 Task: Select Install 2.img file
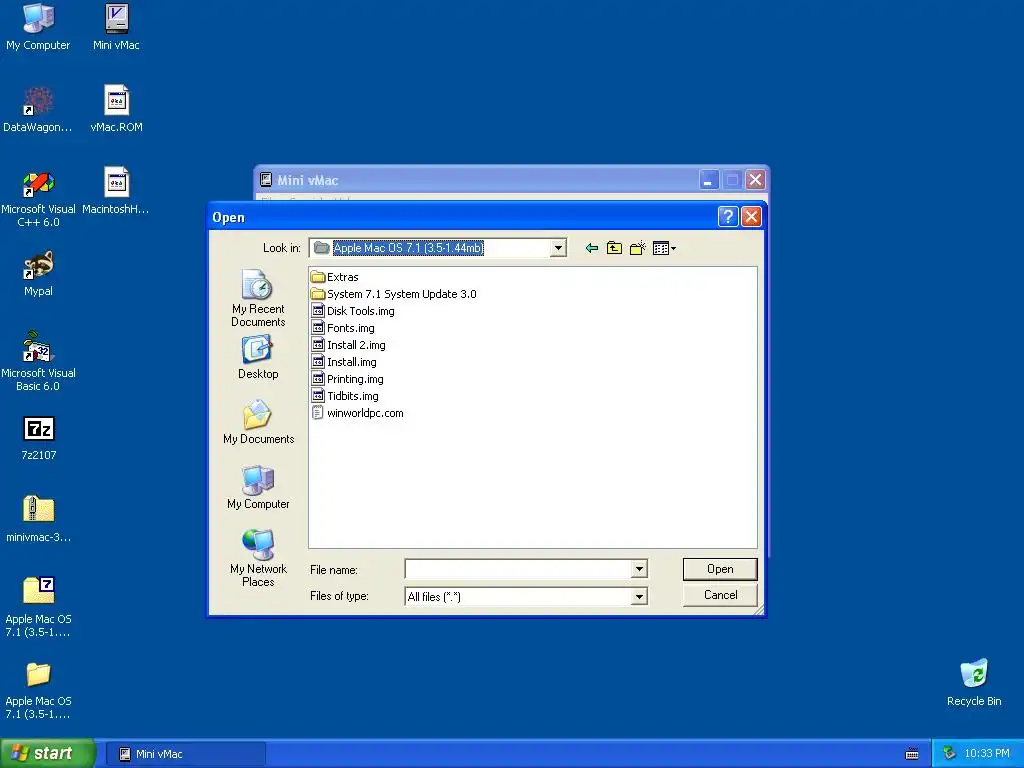point(349,345)
